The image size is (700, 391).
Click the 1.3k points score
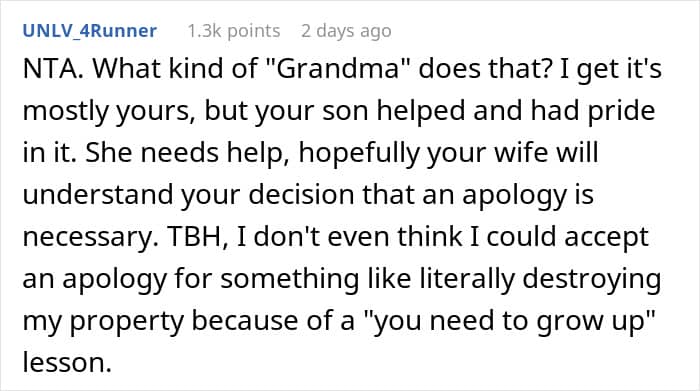(233, 31)
